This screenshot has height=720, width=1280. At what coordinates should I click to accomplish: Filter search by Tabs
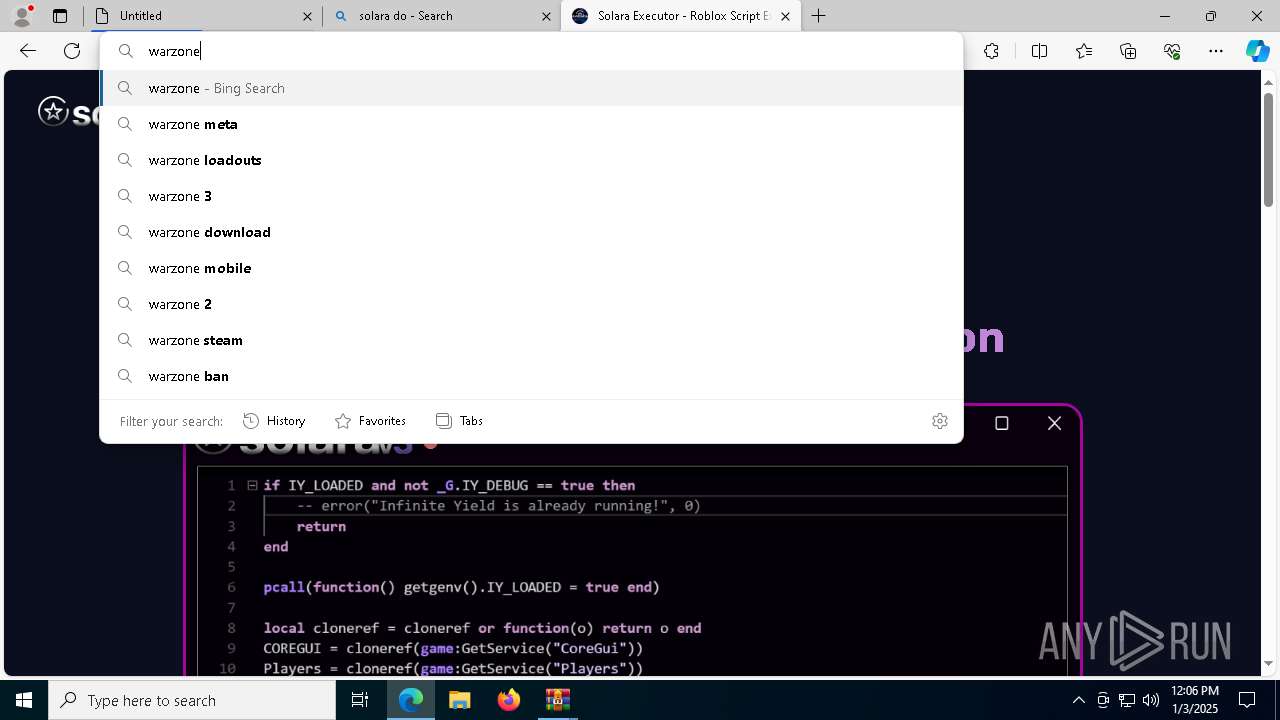pyautogui.click(x=459, y=421)
